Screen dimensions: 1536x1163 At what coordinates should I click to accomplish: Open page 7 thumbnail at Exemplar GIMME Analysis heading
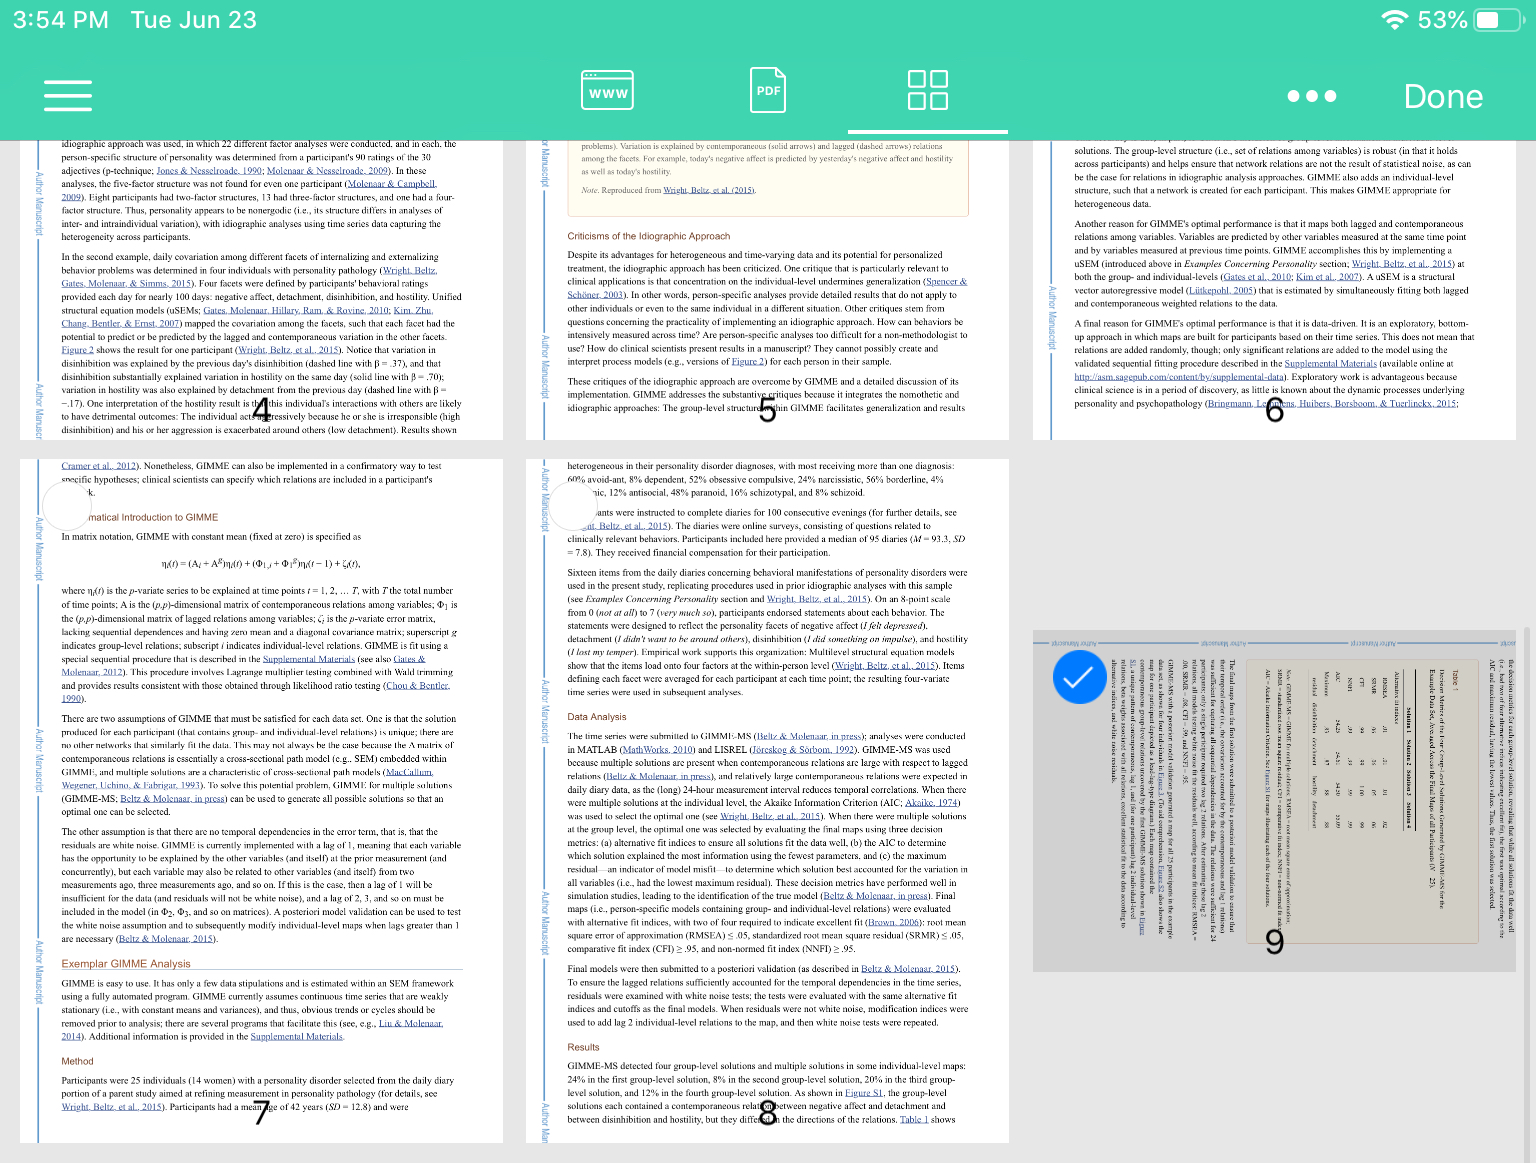(x=126, y=964)
